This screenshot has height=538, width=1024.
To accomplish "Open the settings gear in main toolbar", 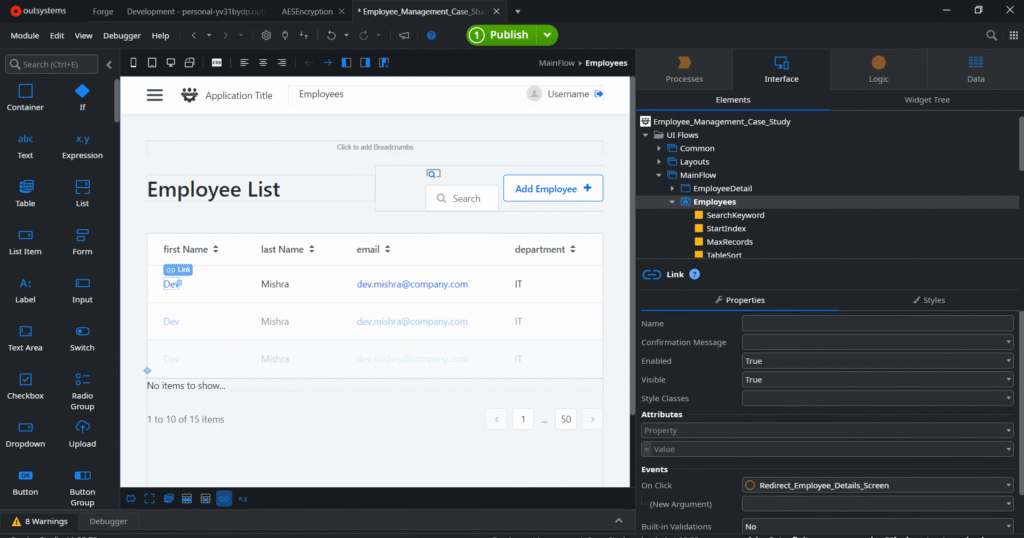I will click(266, 35).
